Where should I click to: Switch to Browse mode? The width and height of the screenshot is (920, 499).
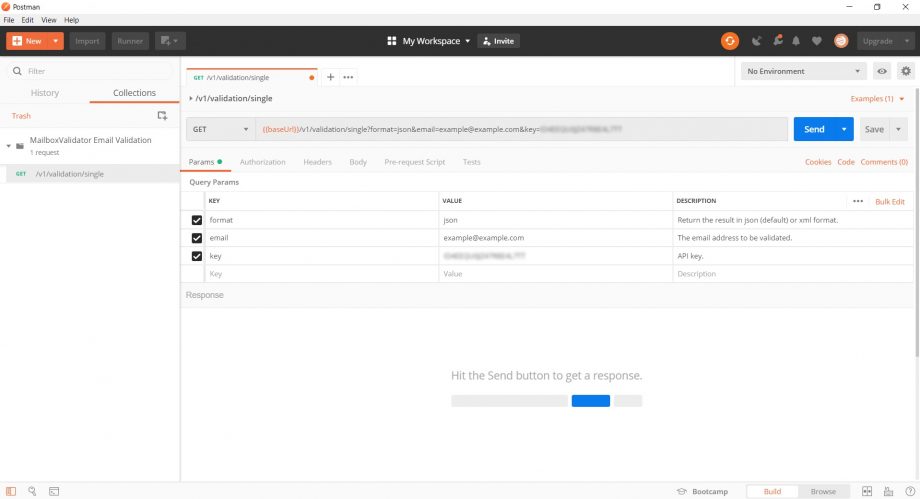point(823,491)
